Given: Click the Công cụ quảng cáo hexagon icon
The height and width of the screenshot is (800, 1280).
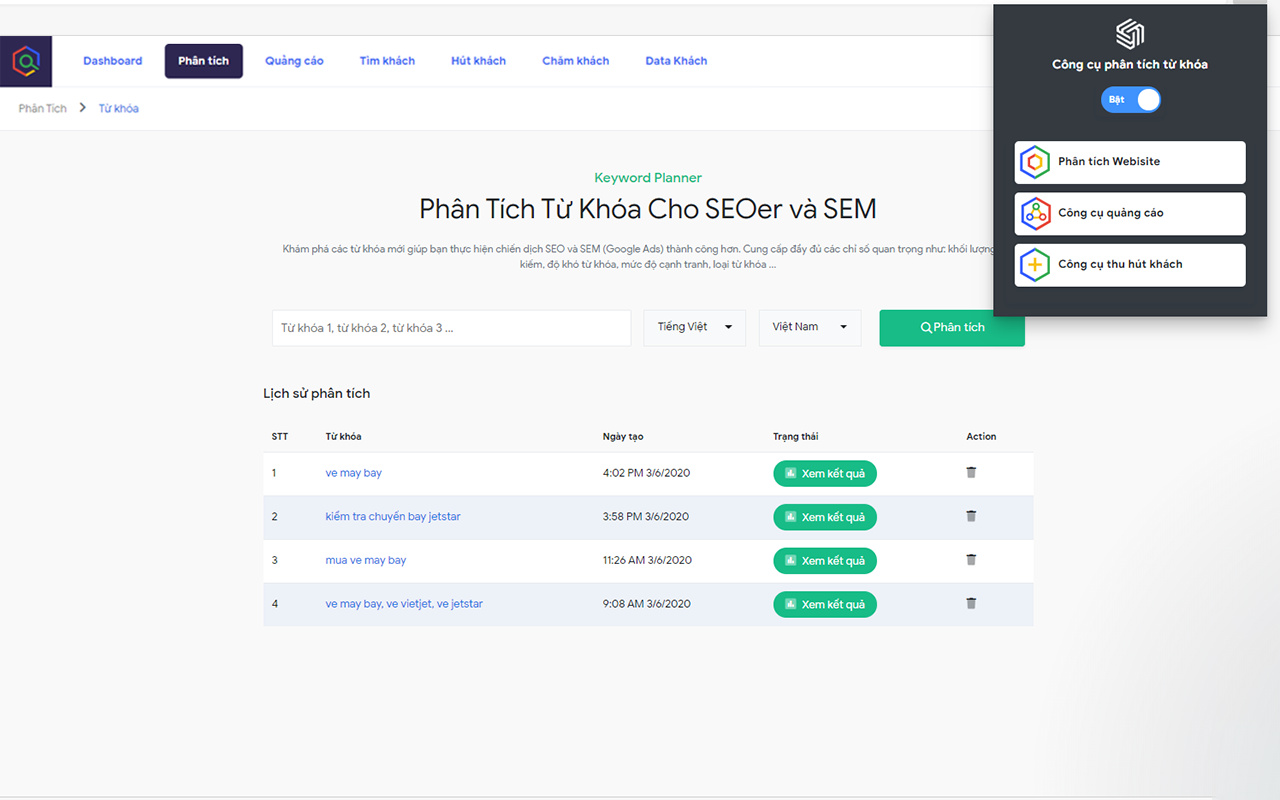Looking at the screenshot, I should [x=1035, y=213].
